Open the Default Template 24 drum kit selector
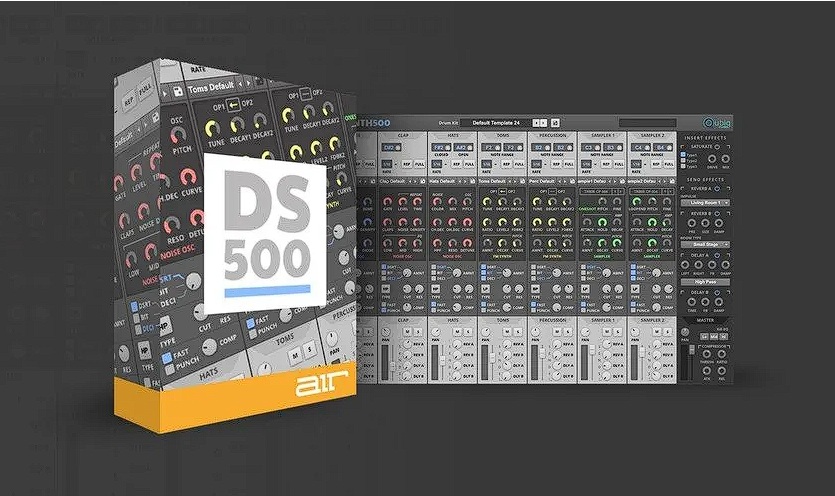This screenshot has width=835, height=496. (495, 123)
